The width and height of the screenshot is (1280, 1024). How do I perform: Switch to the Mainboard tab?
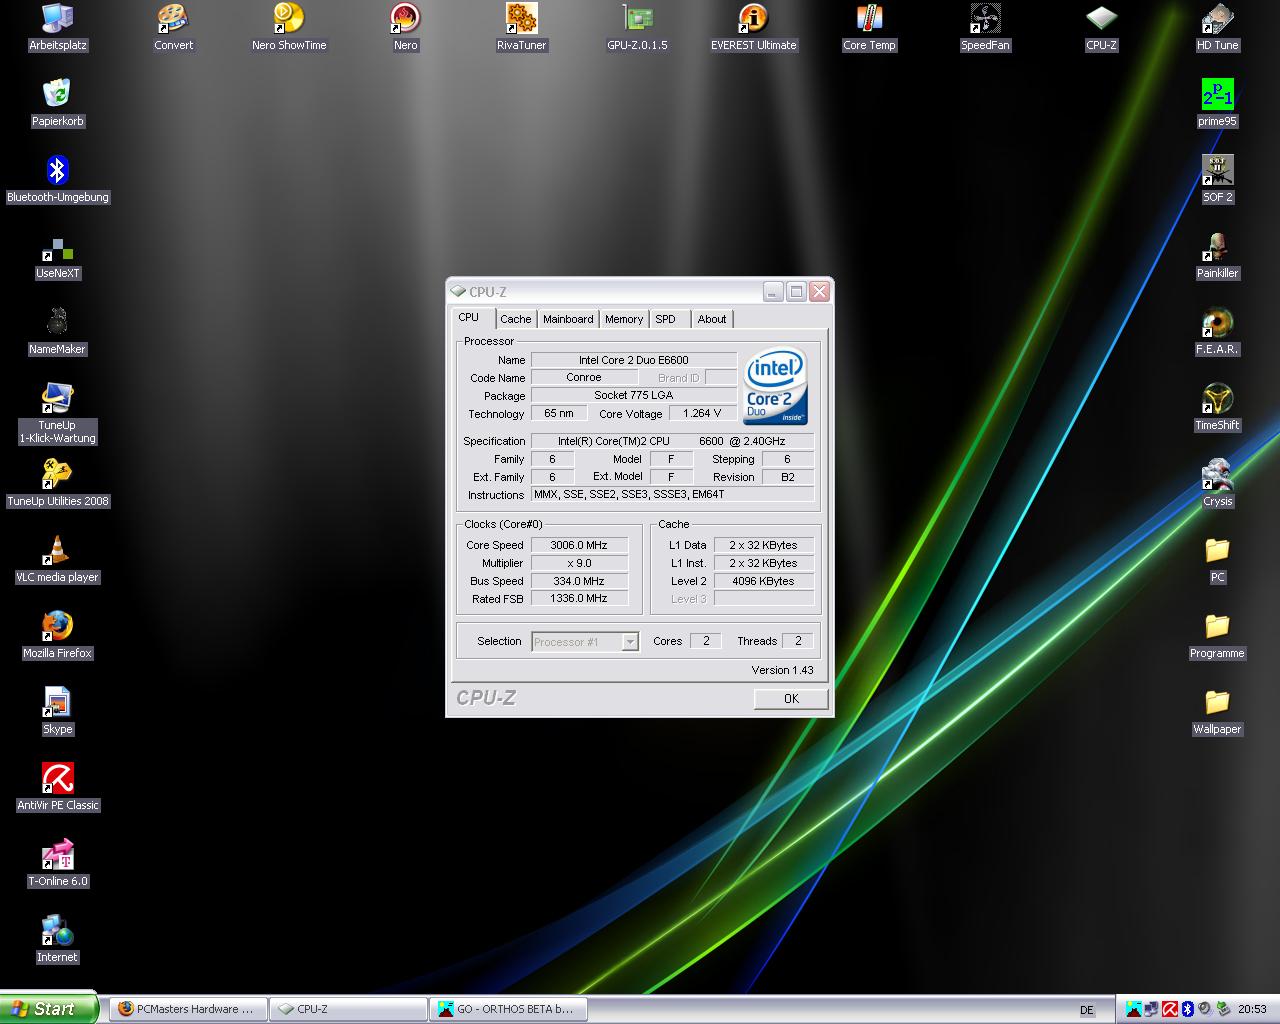pos(568,319)
